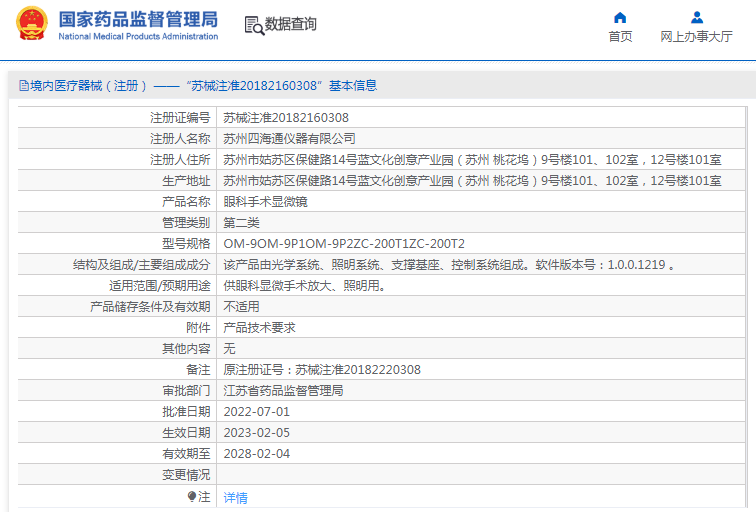
Task: Click the home house icon above 首页
Action: point(620,17)
